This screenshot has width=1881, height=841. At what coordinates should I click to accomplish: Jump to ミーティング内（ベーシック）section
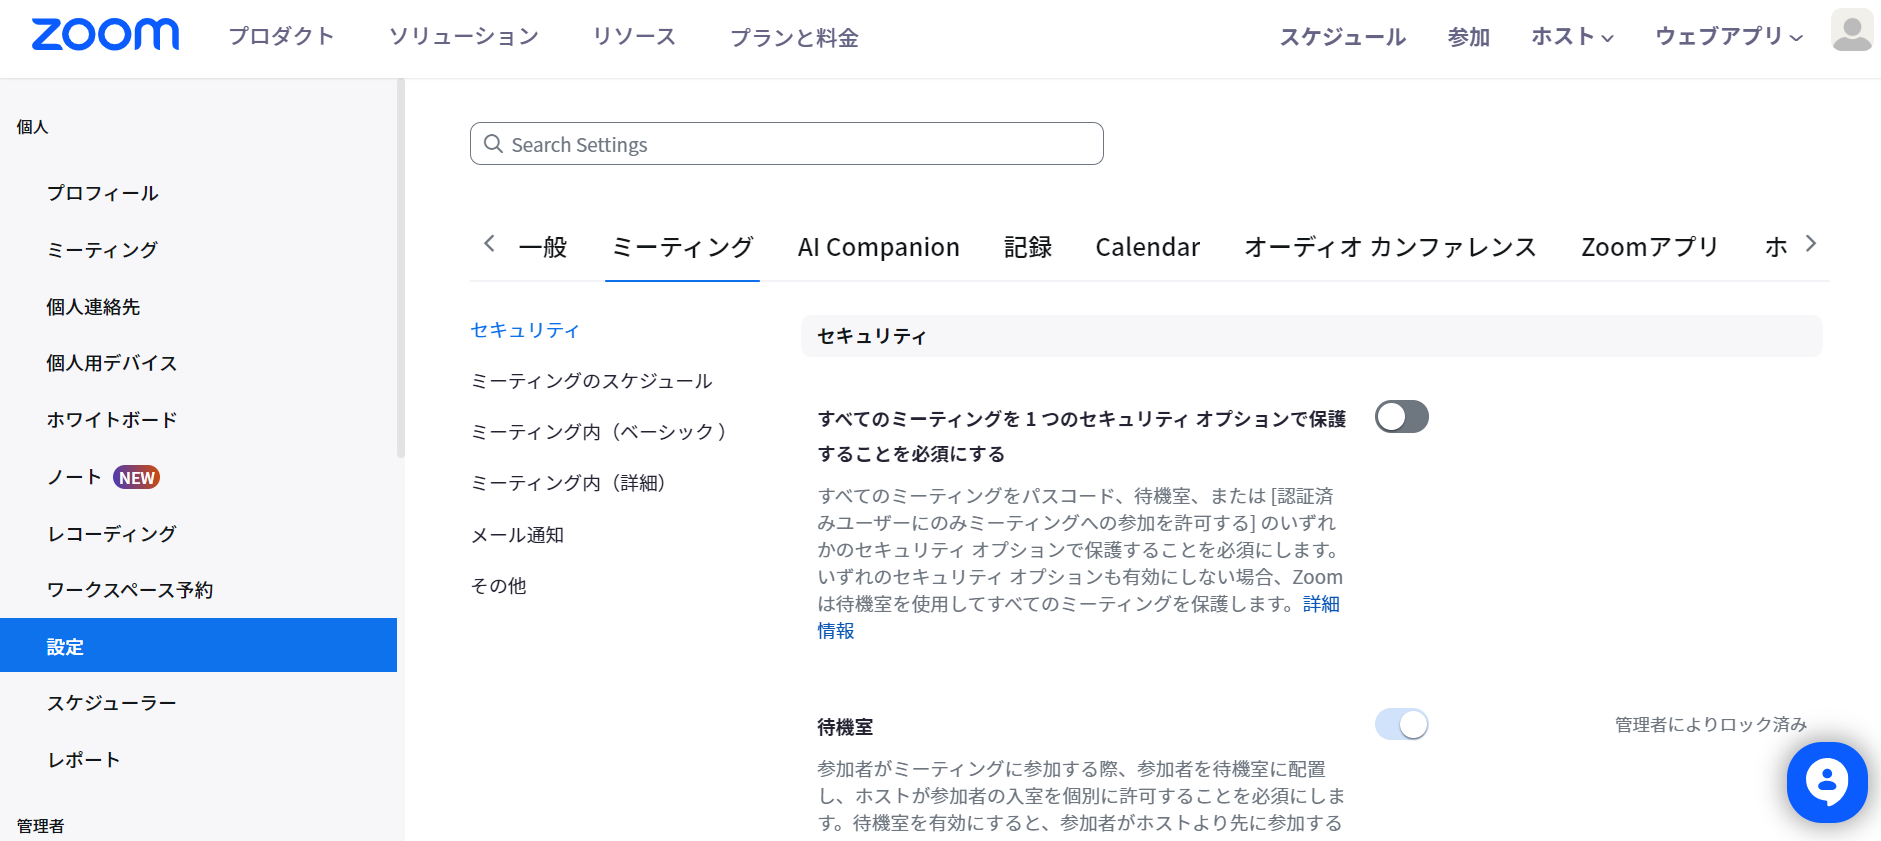click(599, 432)
